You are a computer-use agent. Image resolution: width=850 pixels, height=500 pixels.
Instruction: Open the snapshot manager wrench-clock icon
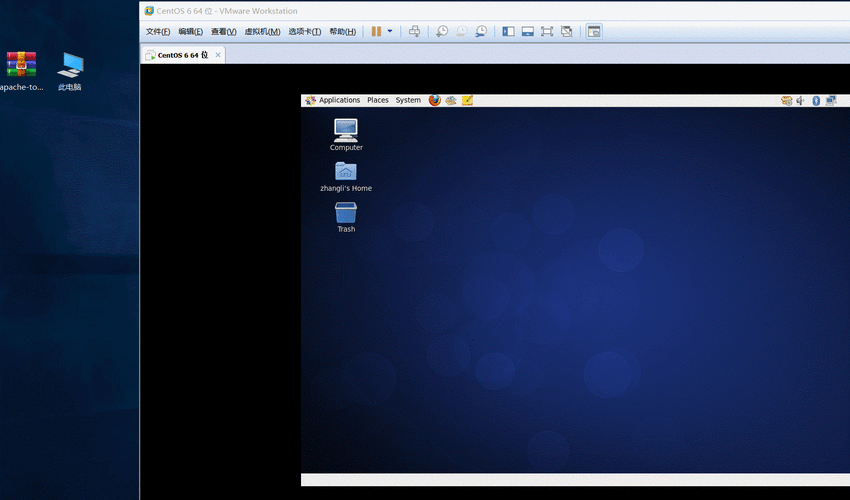pos(481,31)
